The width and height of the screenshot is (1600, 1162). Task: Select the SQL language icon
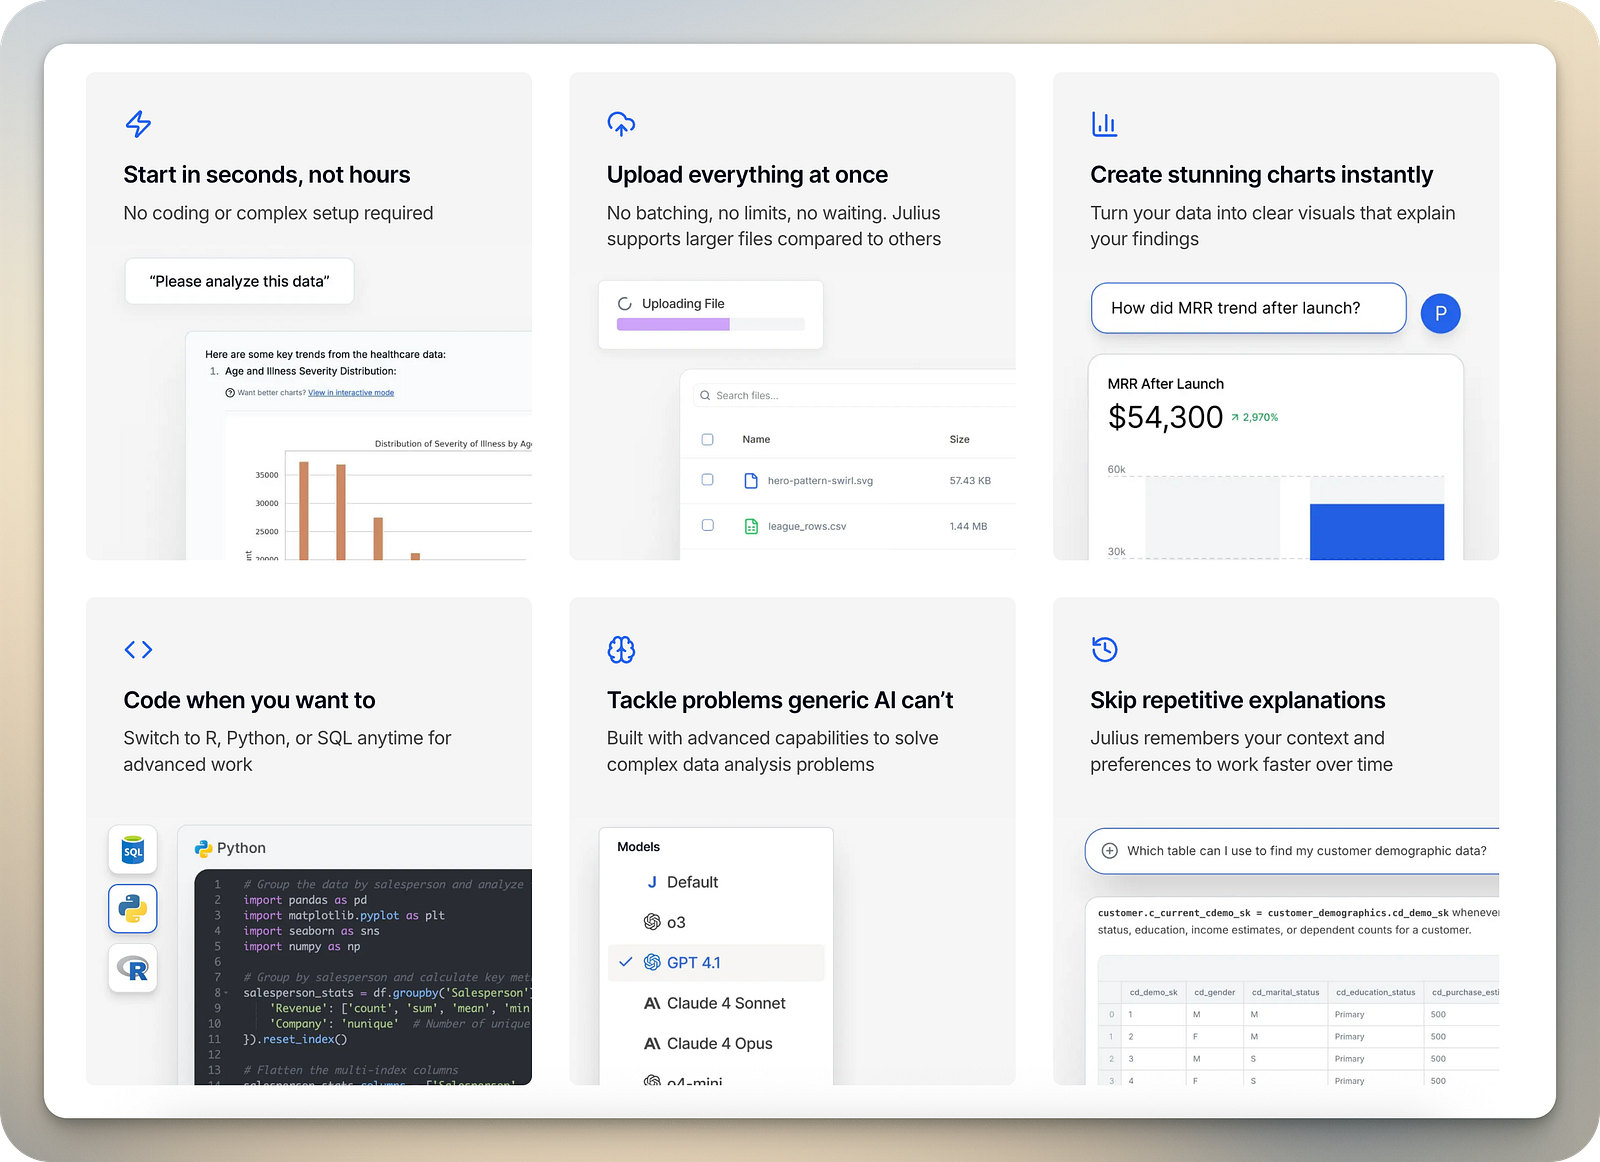133,850
